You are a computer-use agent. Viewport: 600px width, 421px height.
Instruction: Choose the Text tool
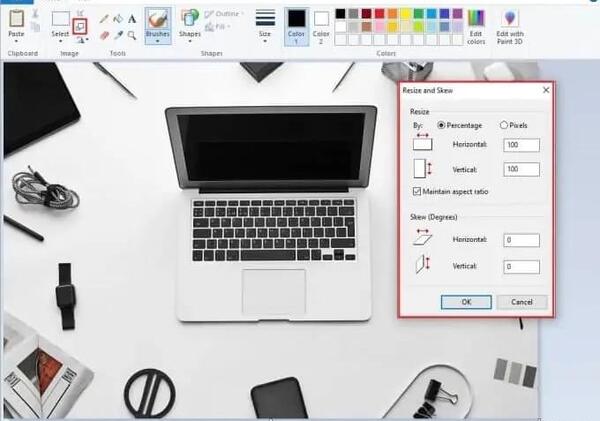click(x=132, y=18)
